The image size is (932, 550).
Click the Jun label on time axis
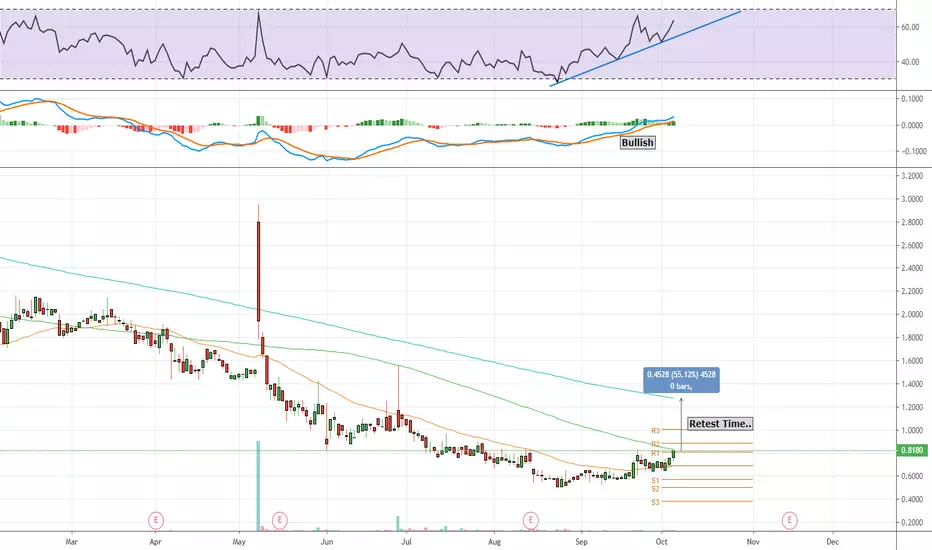[x=326, y=542]
